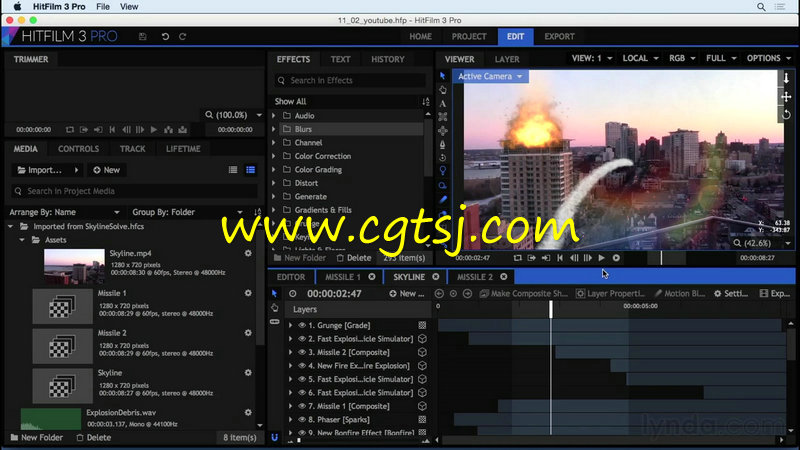Viewport: 800px width, 450px height.
Task: Open settings gear for Missile 1
Action: pyautogui.click(x=248, y=293)
